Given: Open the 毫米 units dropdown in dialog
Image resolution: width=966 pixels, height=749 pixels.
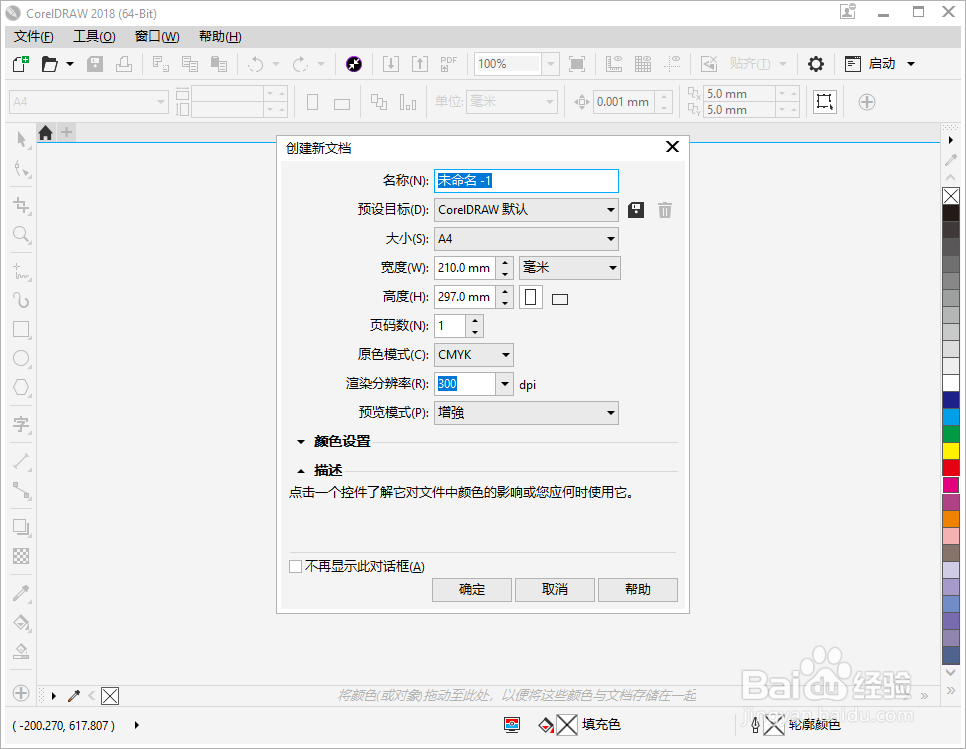Looking at the screenshot, I should click(x=569, y=268).
